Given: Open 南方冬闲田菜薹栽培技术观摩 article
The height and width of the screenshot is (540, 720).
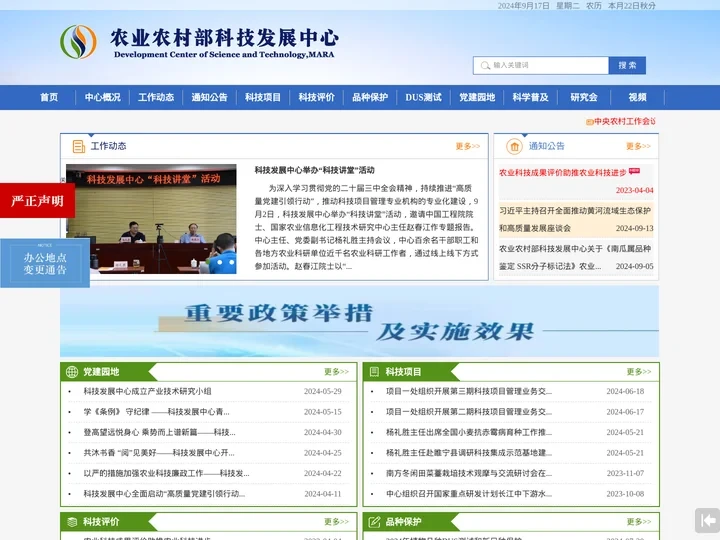Looking at the screenshot, I should [x=469, y=473].
